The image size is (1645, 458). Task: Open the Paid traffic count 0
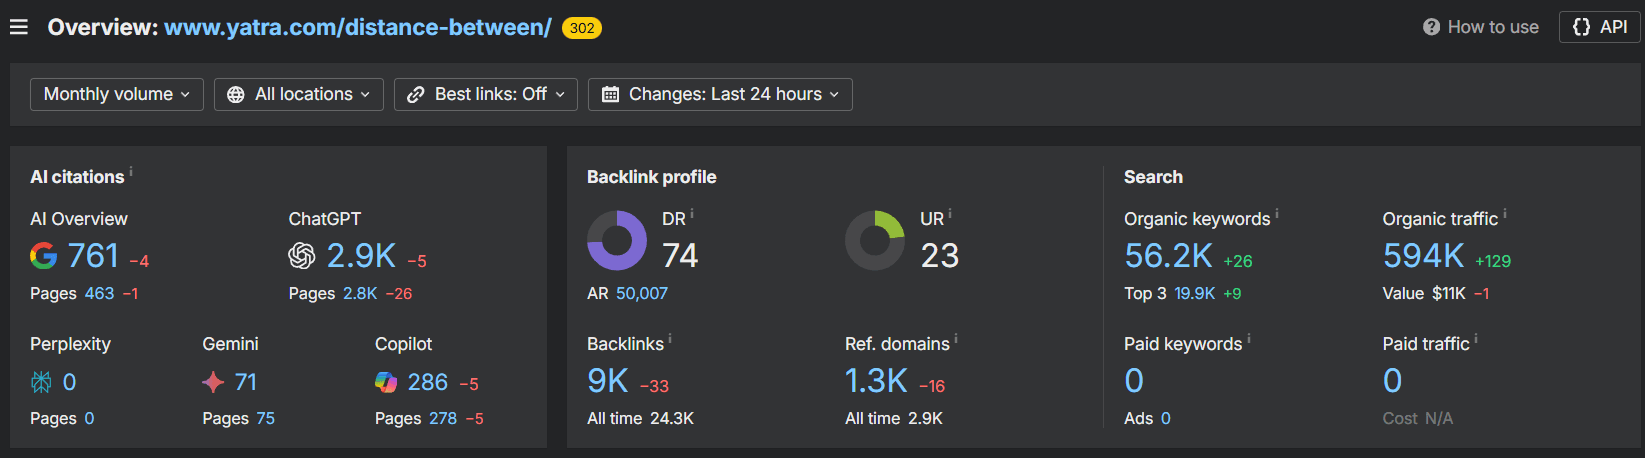[1392, 381]
